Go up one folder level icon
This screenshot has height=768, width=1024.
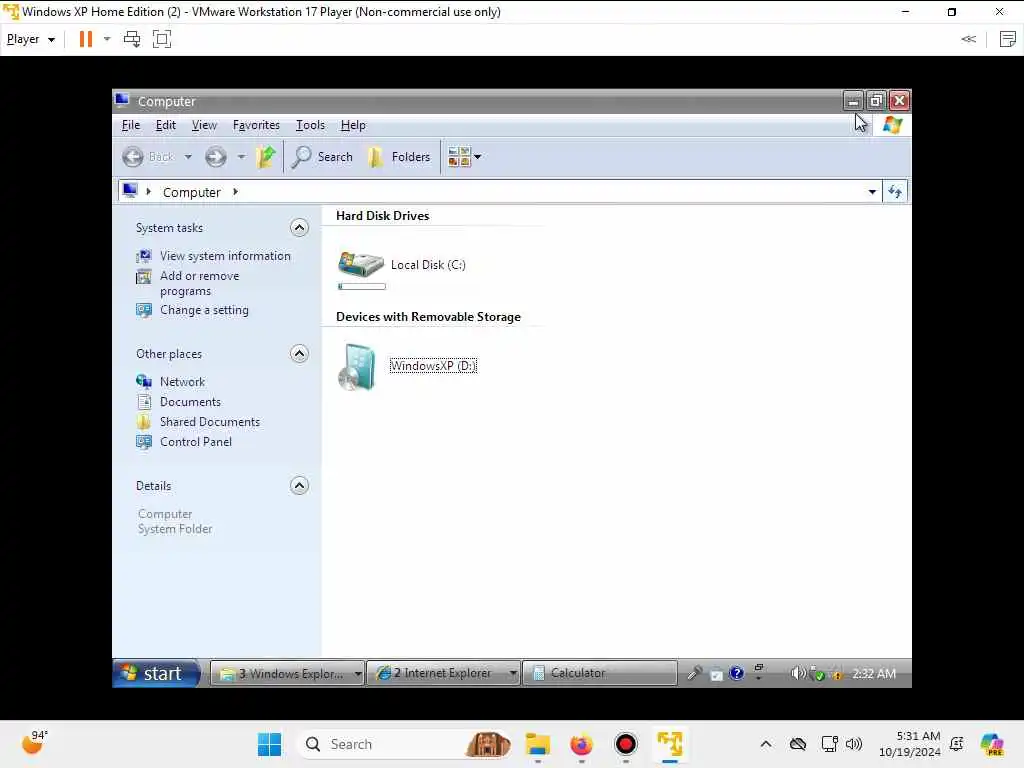point(266,157)
